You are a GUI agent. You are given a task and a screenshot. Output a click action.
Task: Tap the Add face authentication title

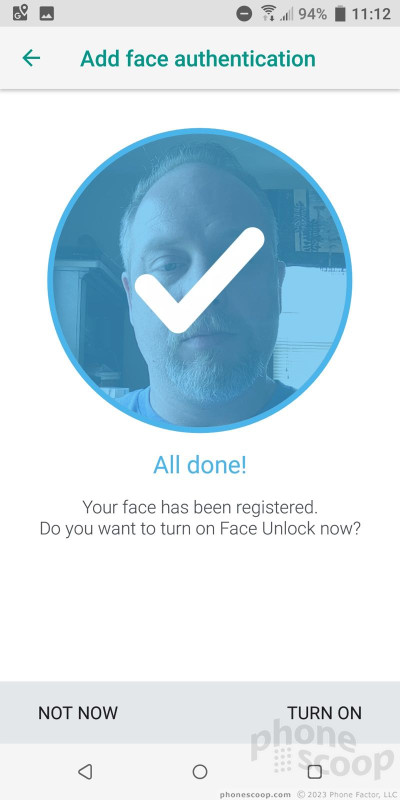(x=198, y=59)
